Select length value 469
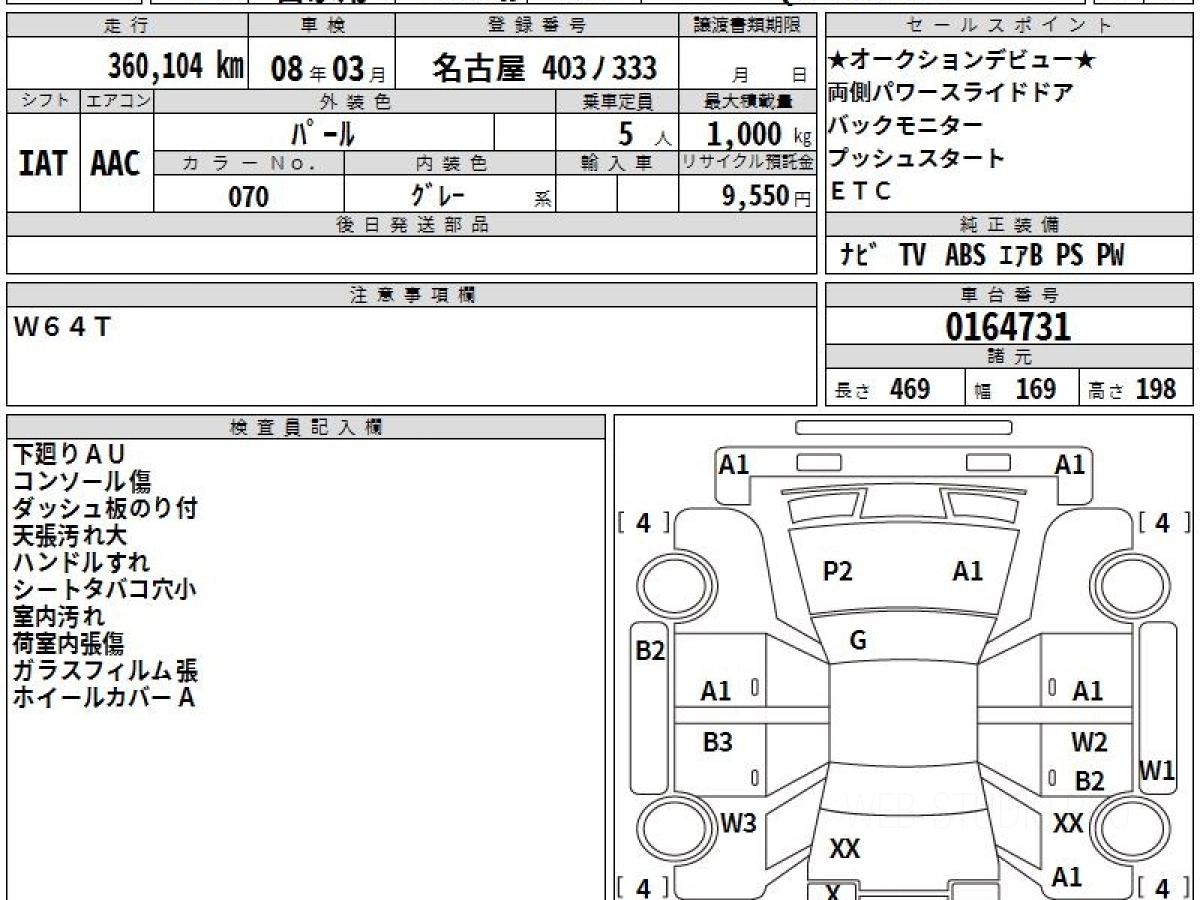Image resolution: width=1200 pixels, height=900 pixels. pos(910,389)
